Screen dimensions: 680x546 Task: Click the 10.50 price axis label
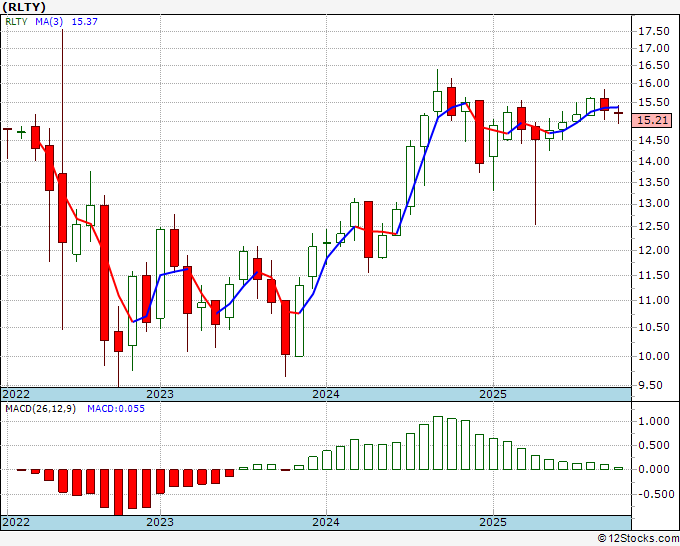tap(654, 327)
